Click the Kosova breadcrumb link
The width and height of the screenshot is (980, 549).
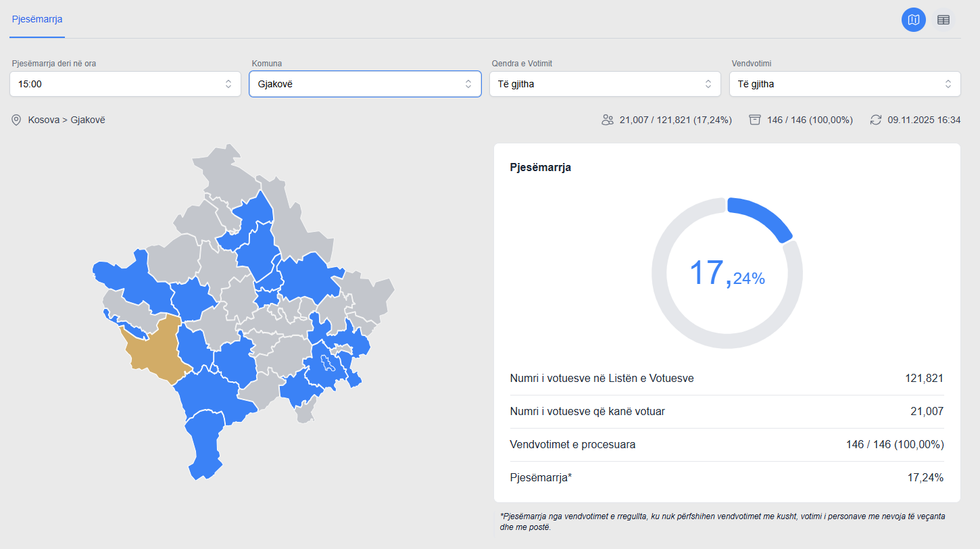click(44, 120)
